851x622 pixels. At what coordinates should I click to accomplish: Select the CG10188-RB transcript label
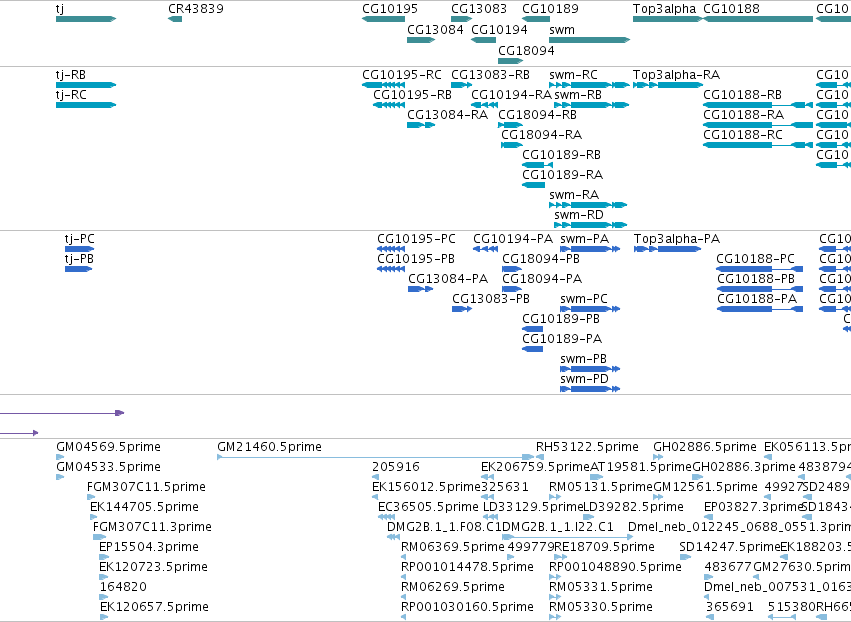coord(742,95)
